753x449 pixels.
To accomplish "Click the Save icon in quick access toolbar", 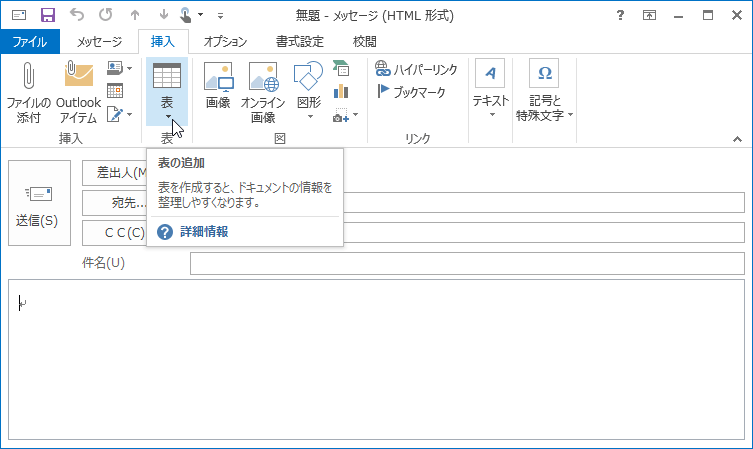I will tap(48, 15).
